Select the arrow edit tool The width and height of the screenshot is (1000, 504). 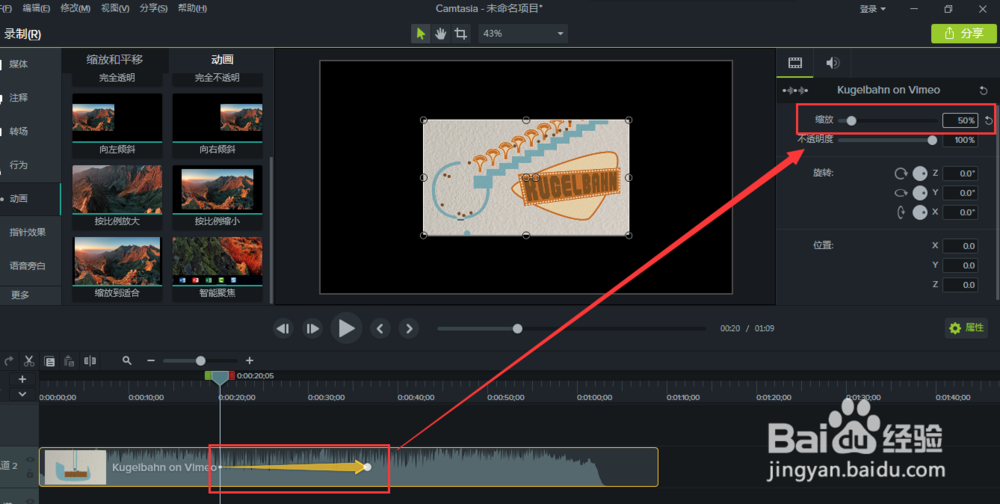point(420,34)
